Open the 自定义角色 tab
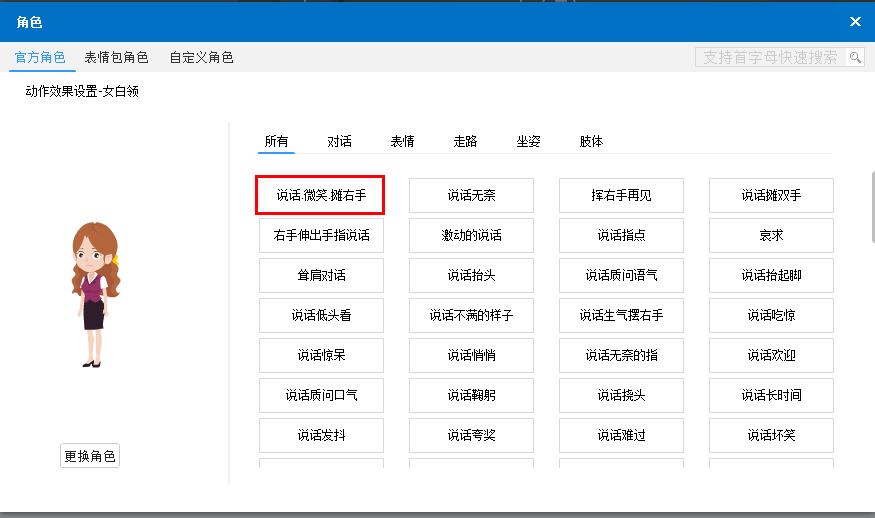The width and height of the screenshot is (875, 518). click(x=201, y=57)
